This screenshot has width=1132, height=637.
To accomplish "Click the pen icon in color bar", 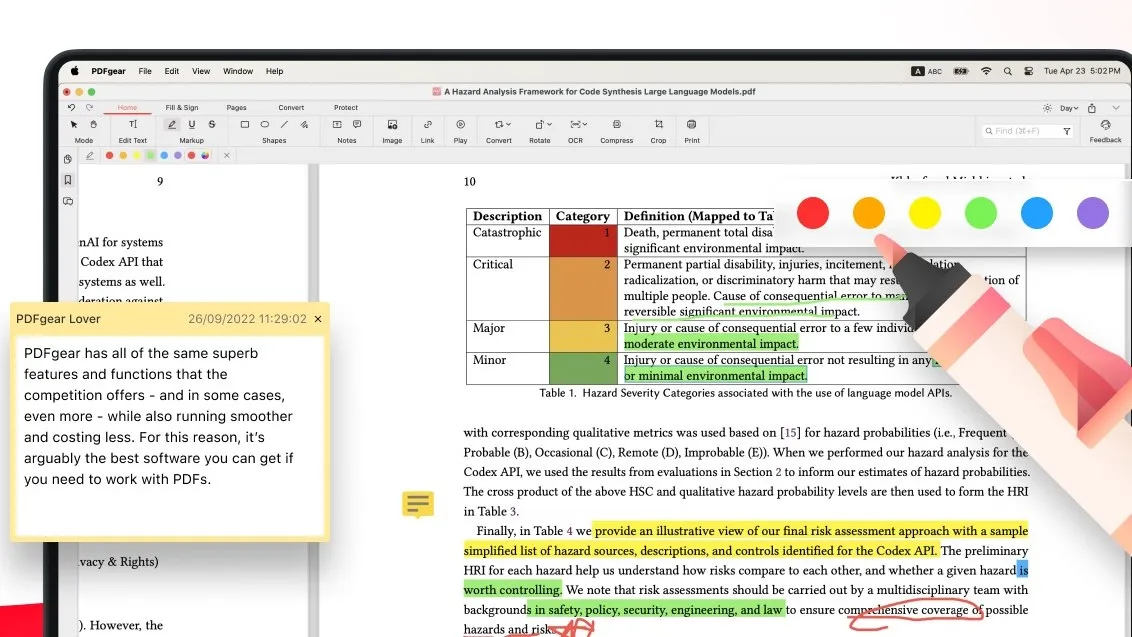I will (x=90, y=155).
